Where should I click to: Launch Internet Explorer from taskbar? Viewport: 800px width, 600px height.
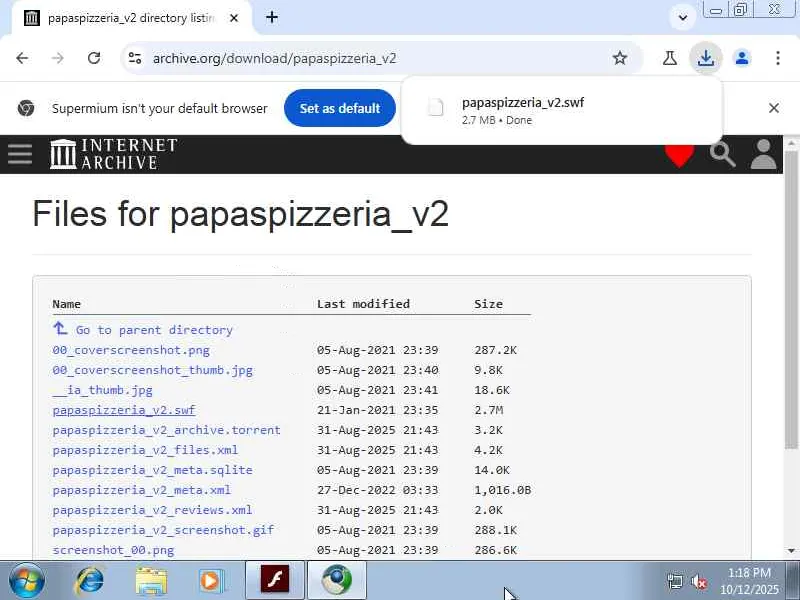(x=89, y=581)
